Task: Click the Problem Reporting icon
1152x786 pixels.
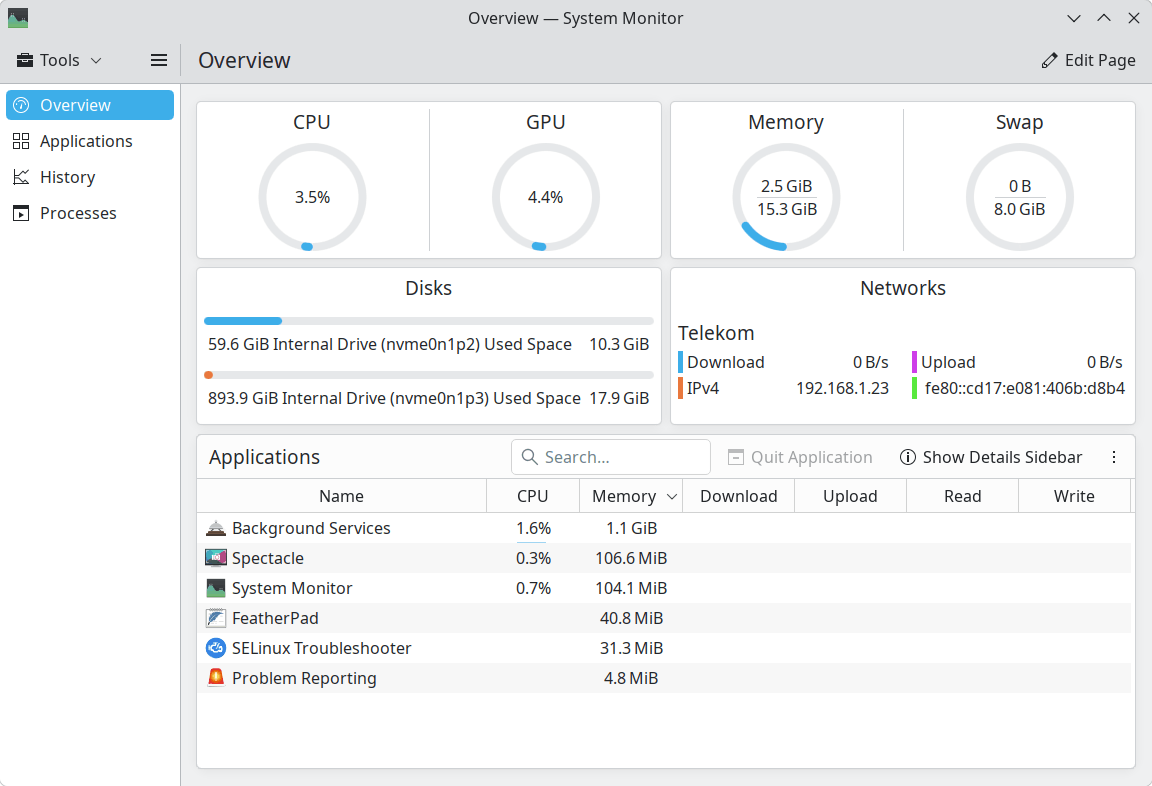Action: pos(216,678)
